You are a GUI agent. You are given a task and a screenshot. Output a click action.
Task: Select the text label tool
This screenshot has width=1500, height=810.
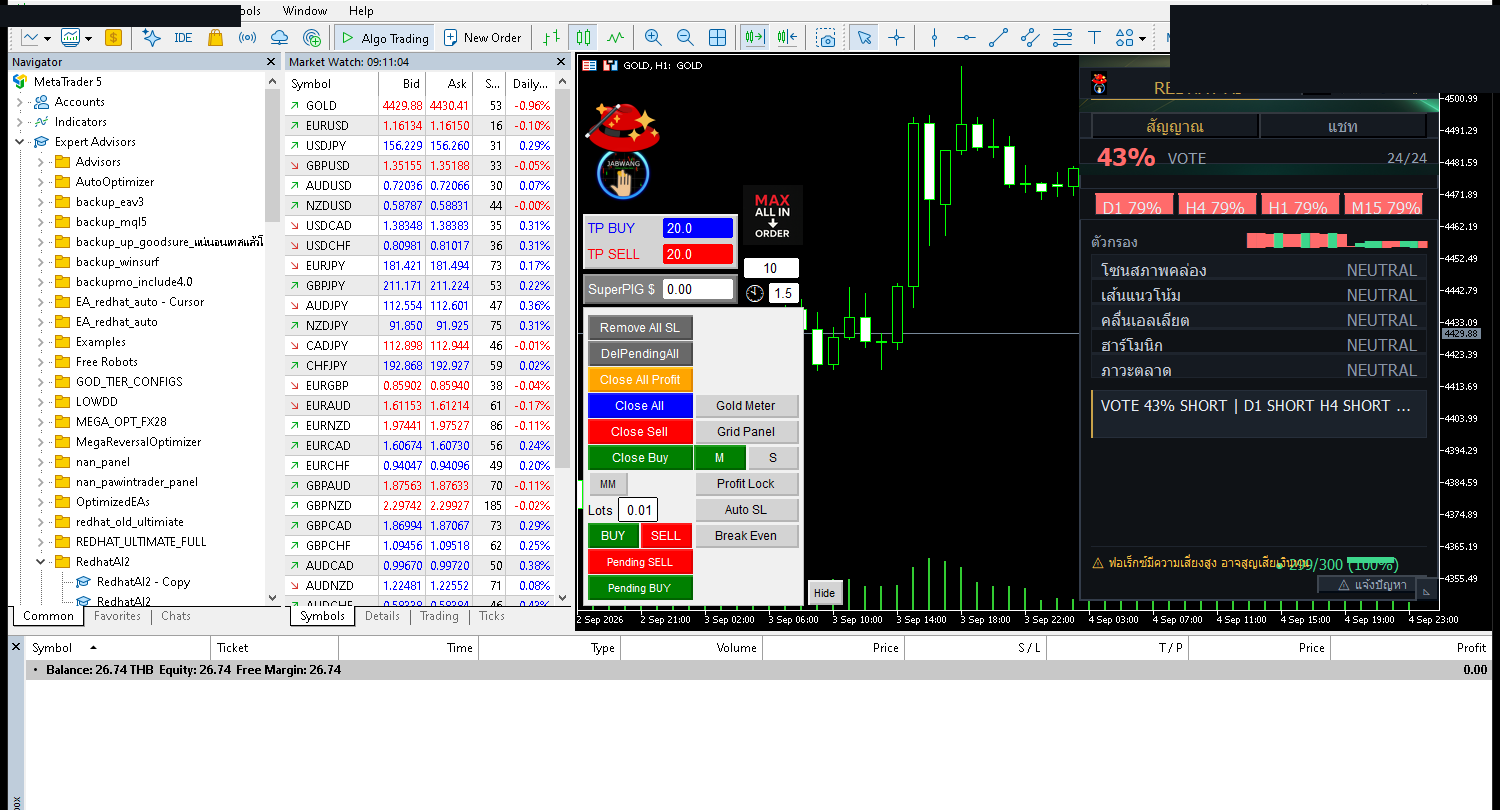coord(1094,38)
